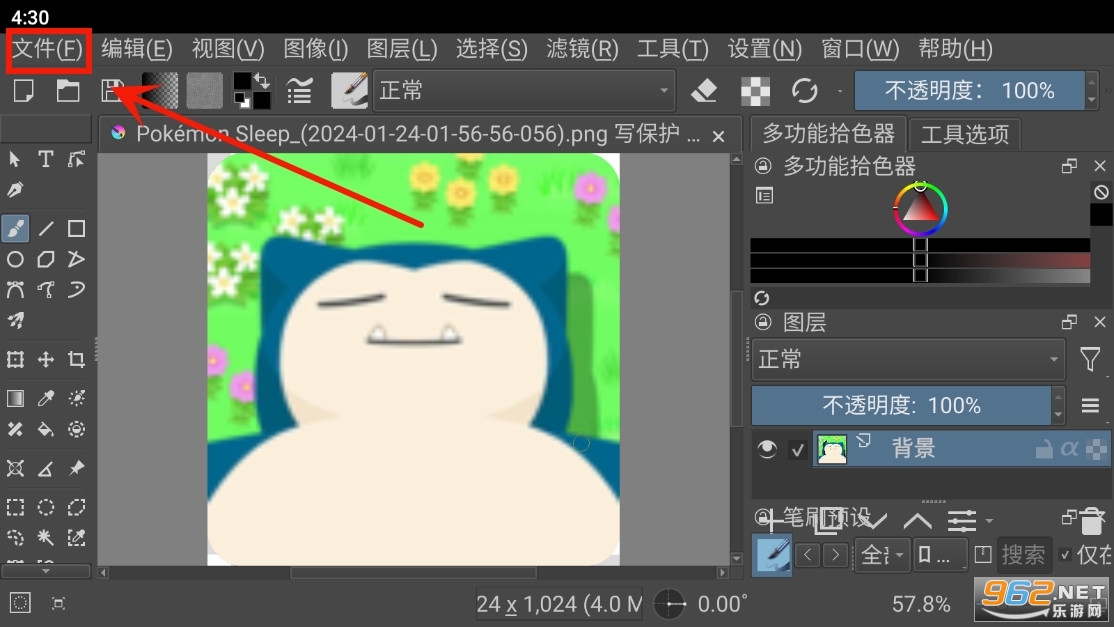Toggle alpha inheritance on 背景 layer
Image resolution: width=1114 pixels, height=627 pixels.
(x=1069, y=449)
